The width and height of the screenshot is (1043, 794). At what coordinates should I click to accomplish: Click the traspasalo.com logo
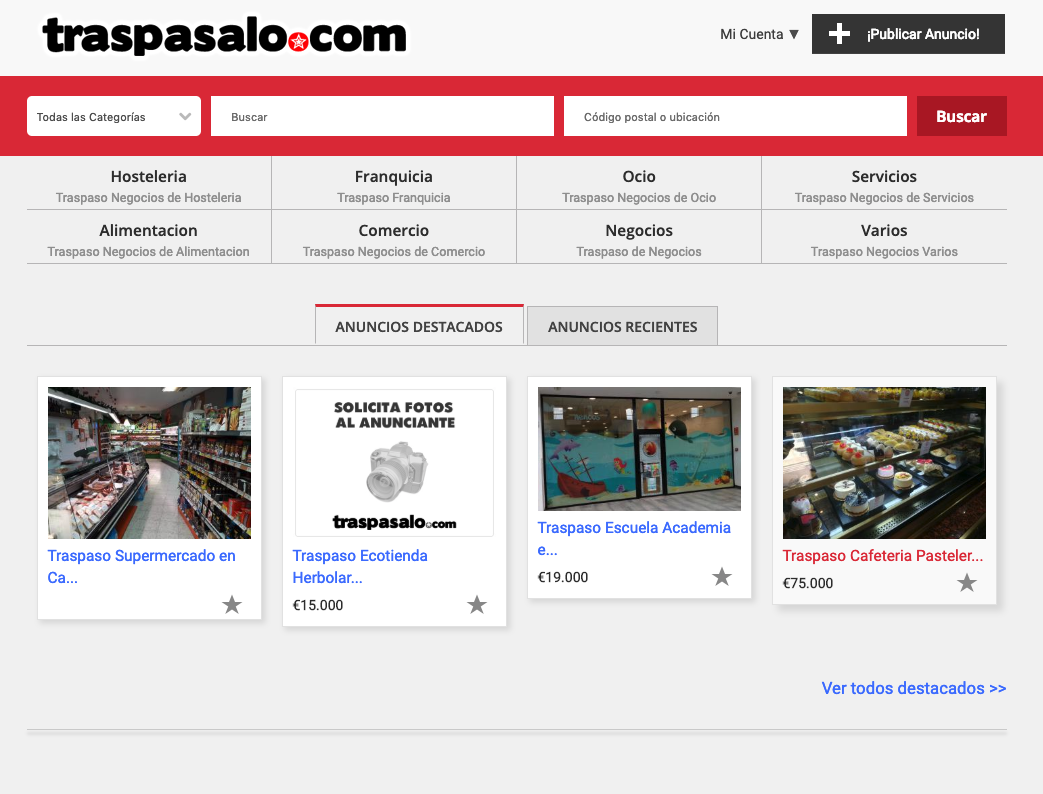click(x=224, y=35)
